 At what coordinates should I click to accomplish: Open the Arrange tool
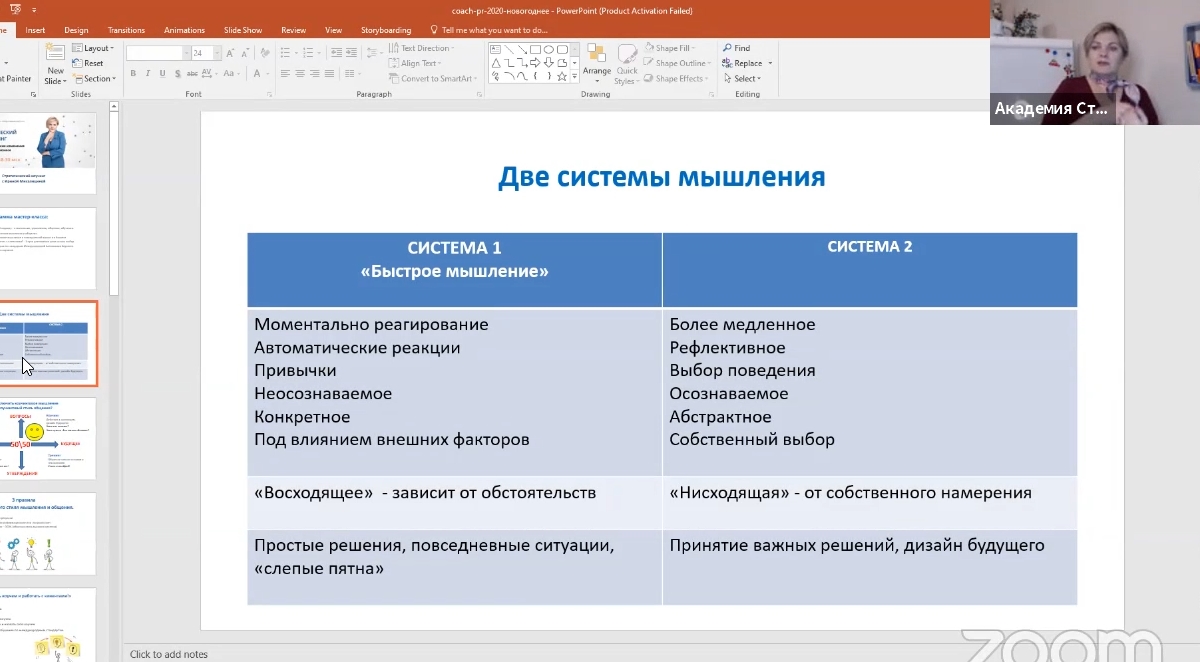point(597,60)
